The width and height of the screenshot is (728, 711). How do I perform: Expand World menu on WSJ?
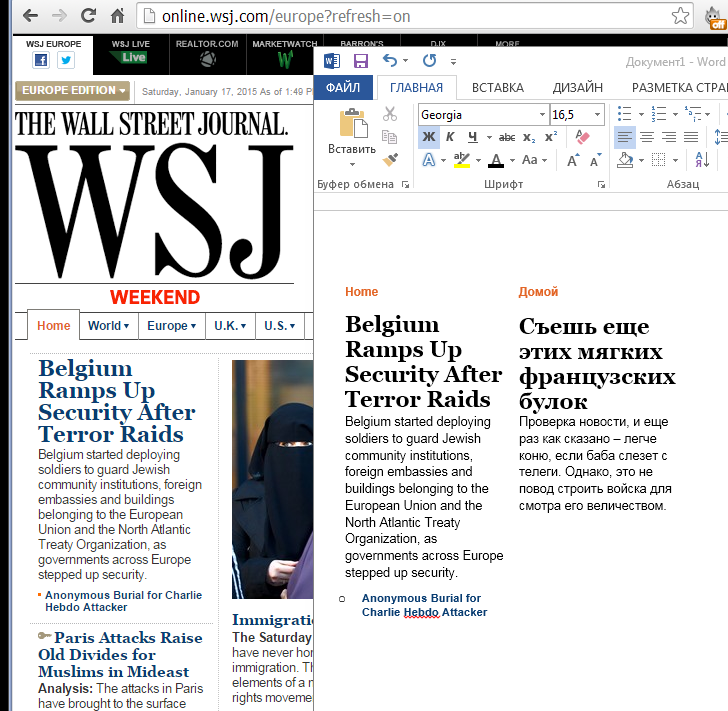pos(109,326)
